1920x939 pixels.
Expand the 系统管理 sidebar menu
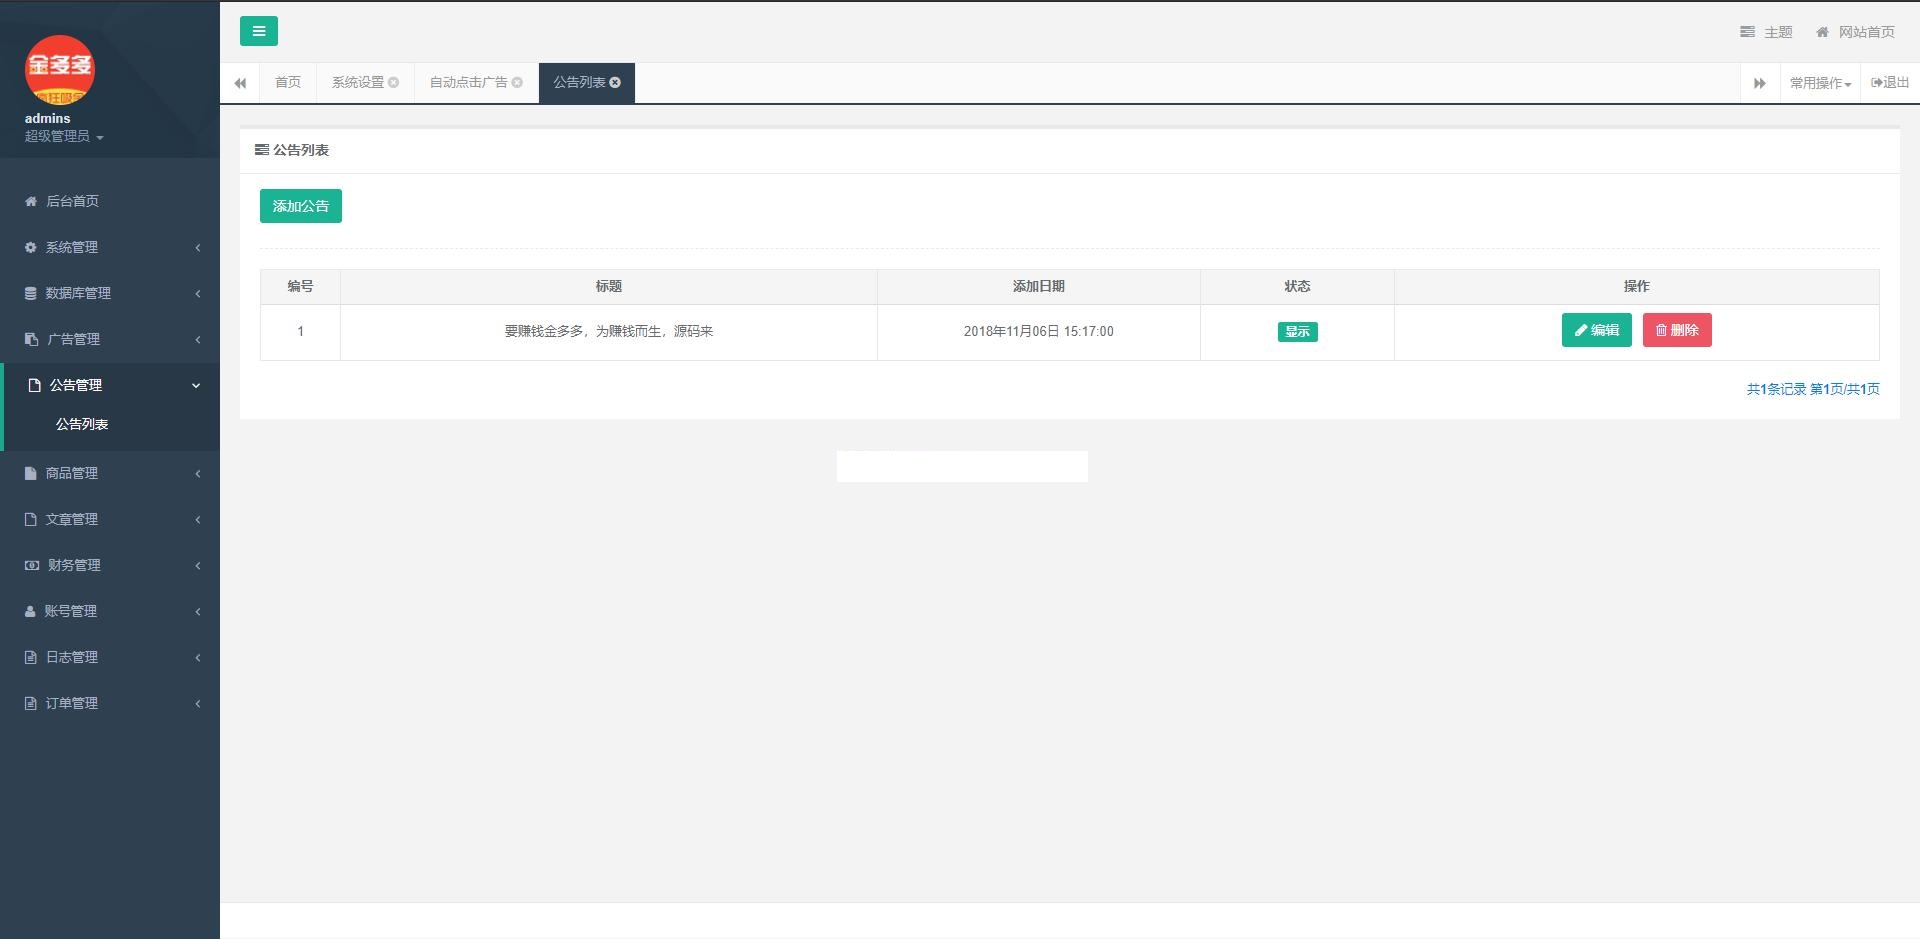pos(110,247)
